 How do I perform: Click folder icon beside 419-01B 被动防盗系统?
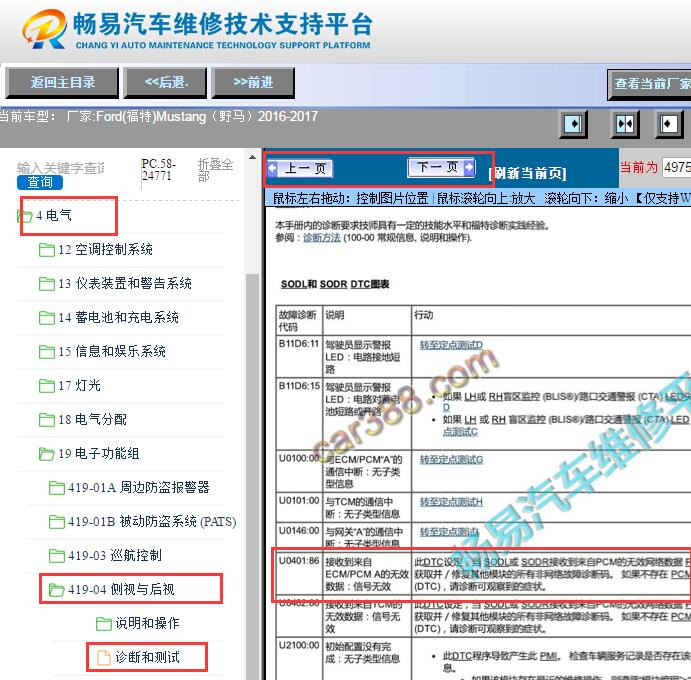(56, 522)
